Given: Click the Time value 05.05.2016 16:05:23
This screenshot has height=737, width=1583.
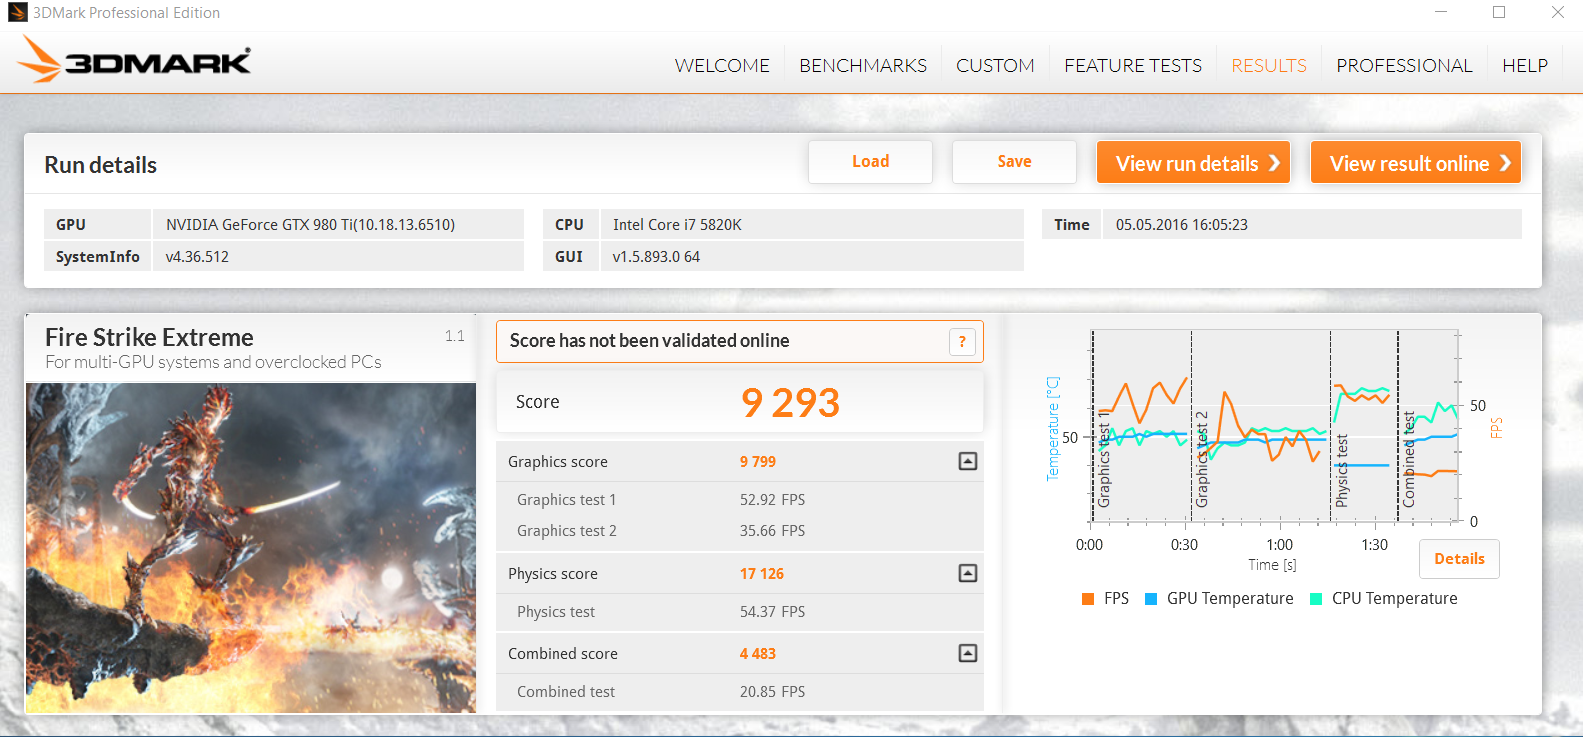Looking at the screenshot, I should [x=1182, y=224].
